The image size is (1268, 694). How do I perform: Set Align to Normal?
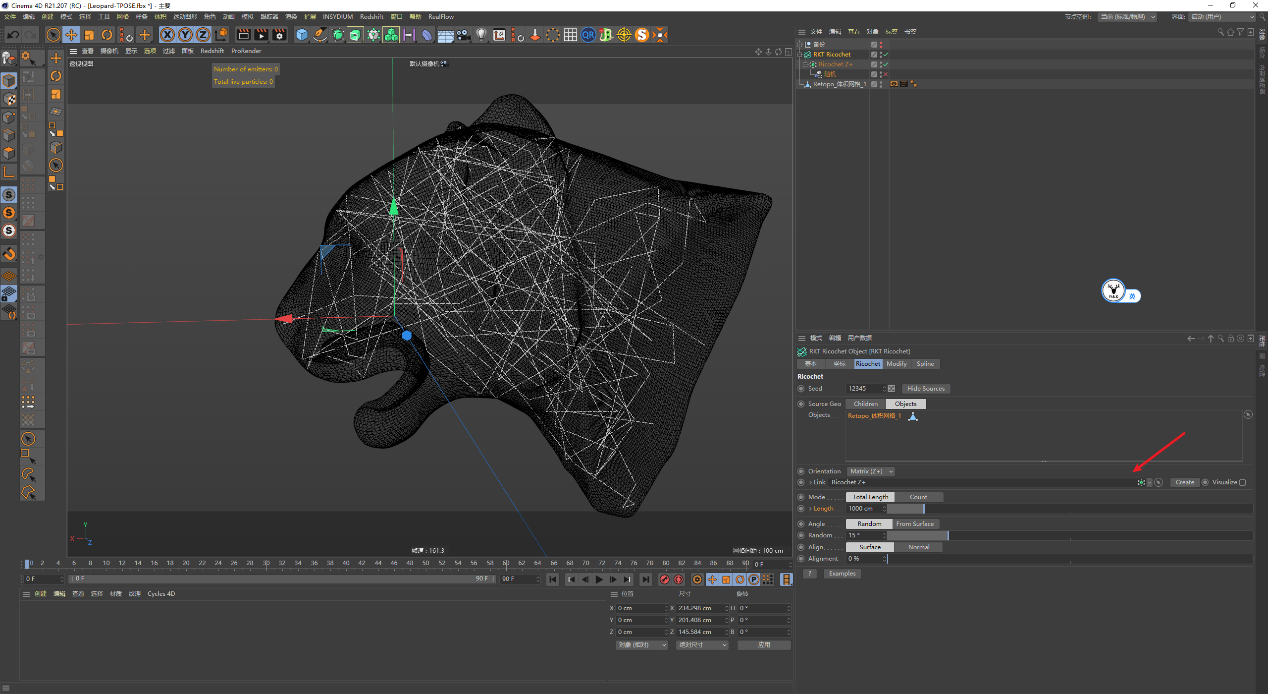(x=919, y=547)
